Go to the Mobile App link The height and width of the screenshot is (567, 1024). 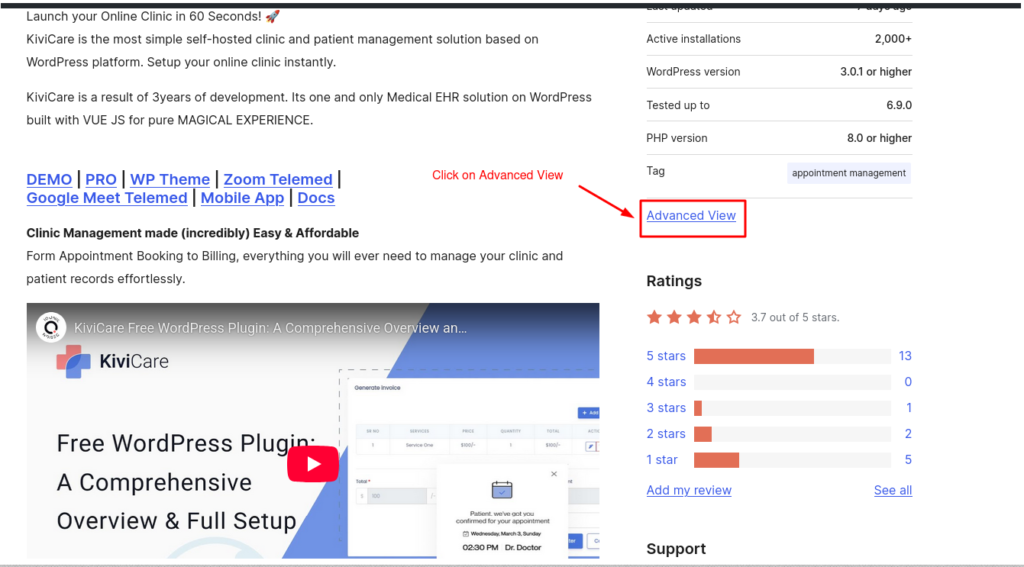242,198
